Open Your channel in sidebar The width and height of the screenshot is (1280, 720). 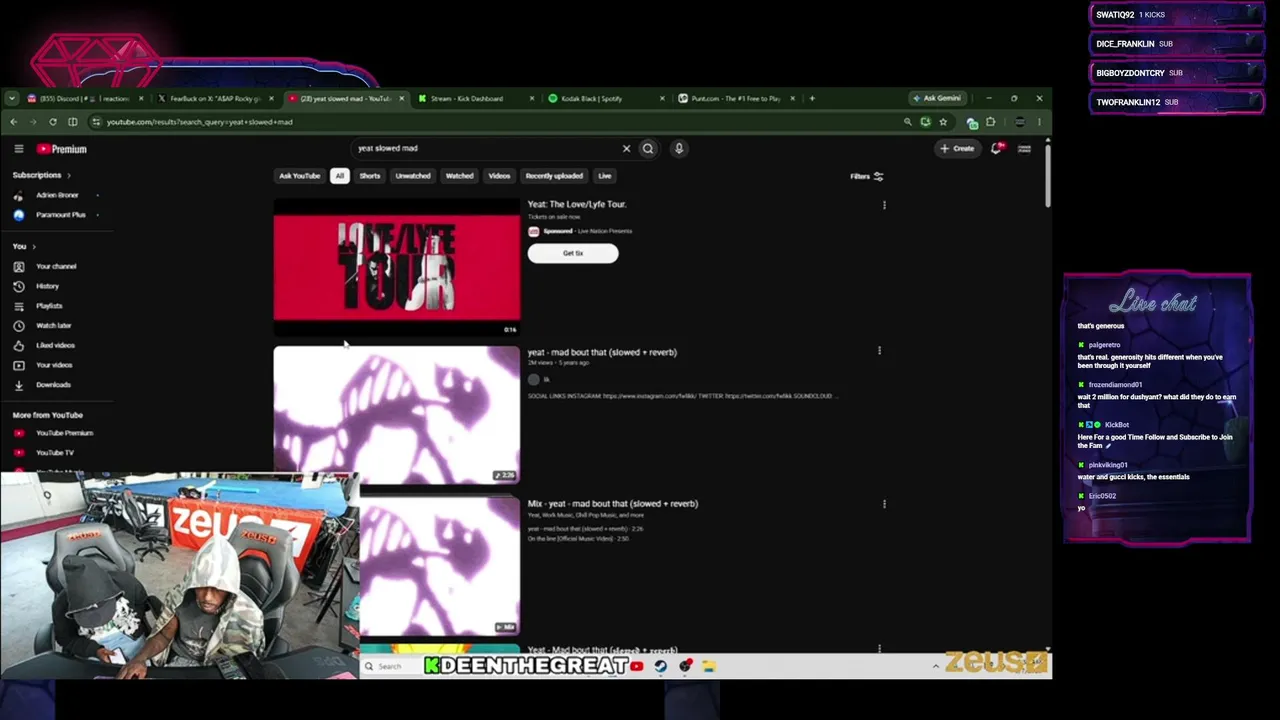click(x=56, y=267)
